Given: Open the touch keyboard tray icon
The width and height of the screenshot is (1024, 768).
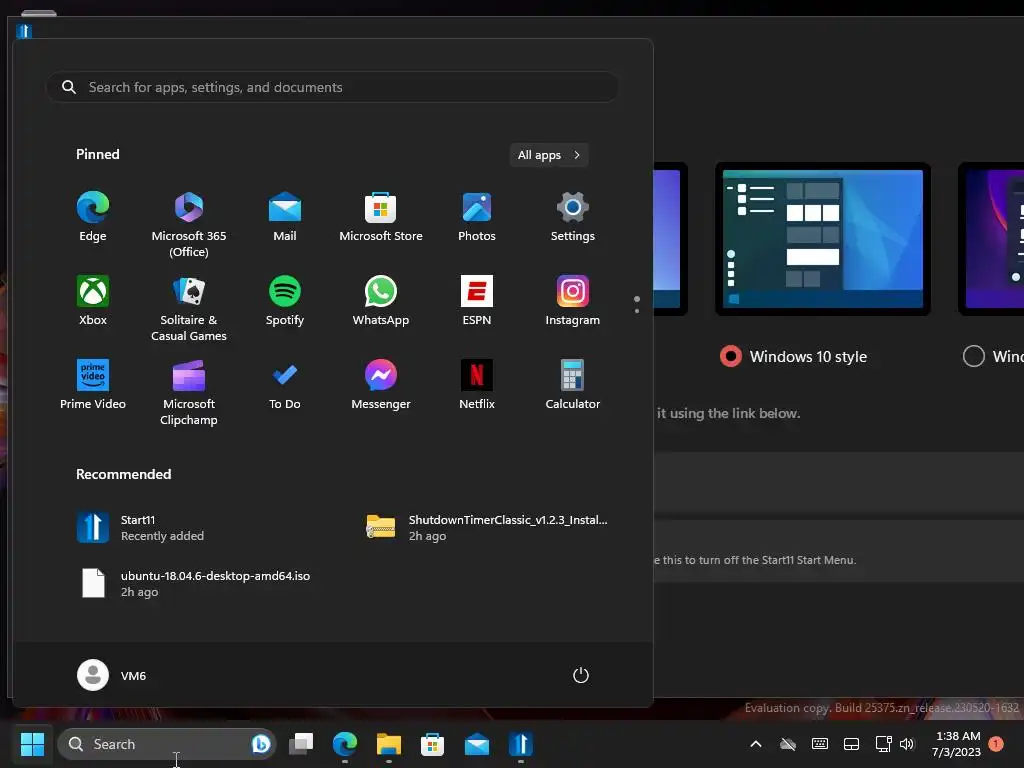Looking at the screenshot, I should pos(820,744).
